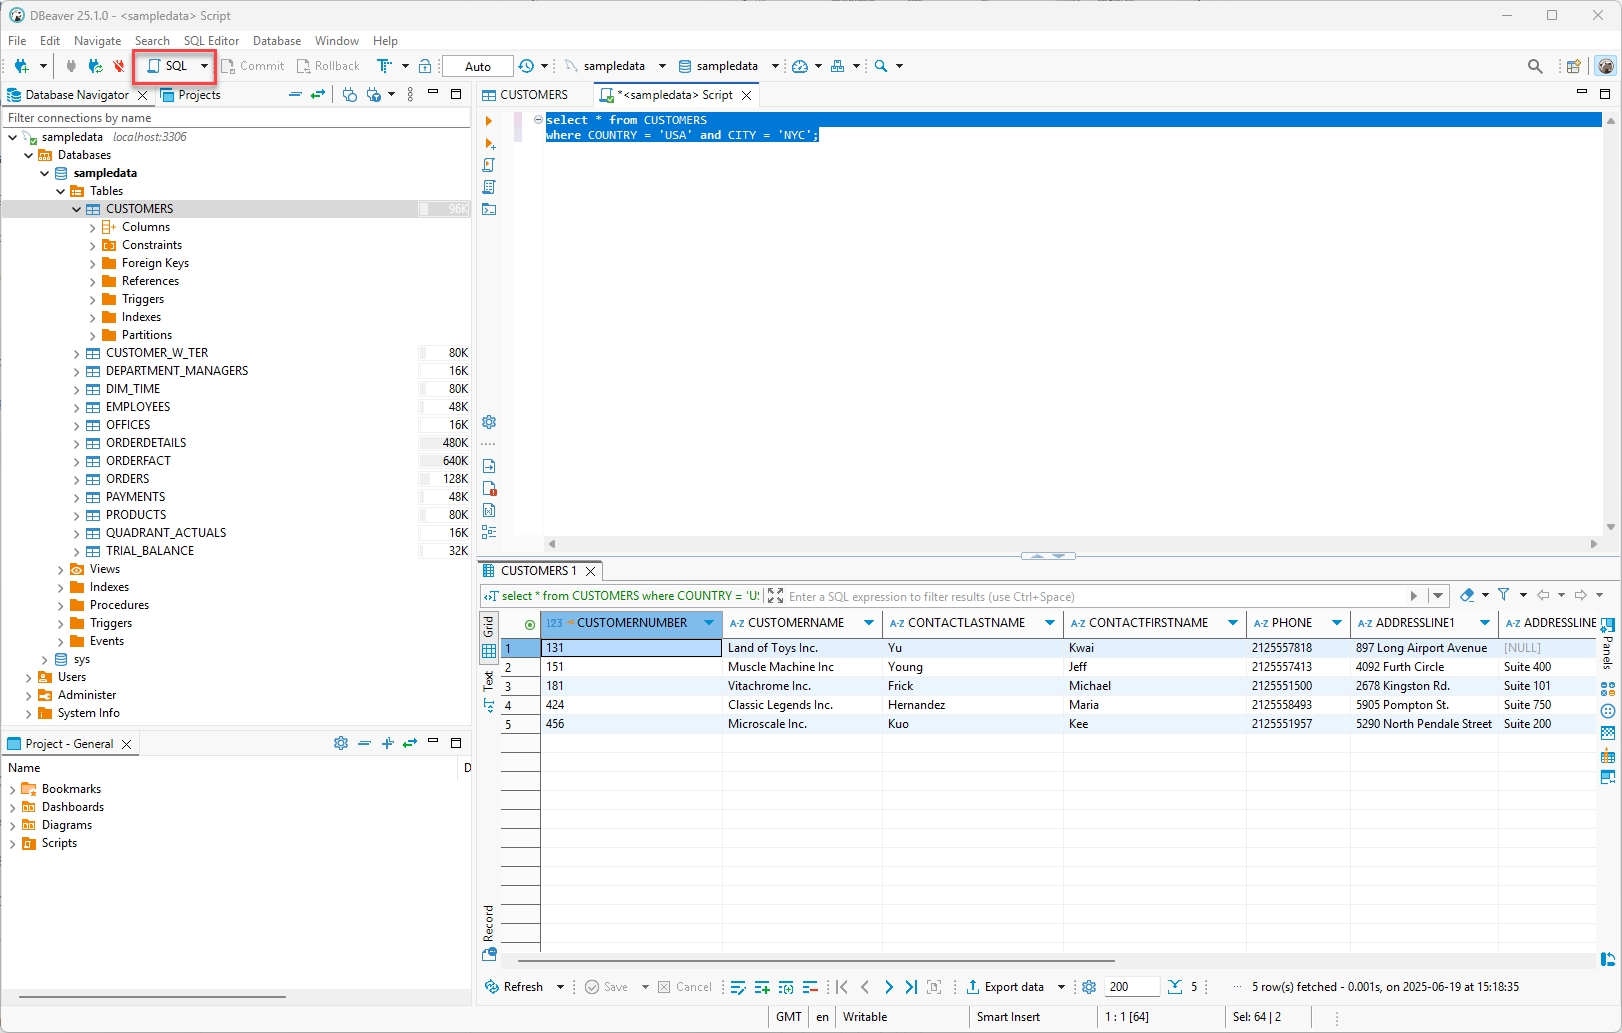This screenshot has height=1033, width=1622.
Task: Click the Refresh results button
Action: pos(514,987)
